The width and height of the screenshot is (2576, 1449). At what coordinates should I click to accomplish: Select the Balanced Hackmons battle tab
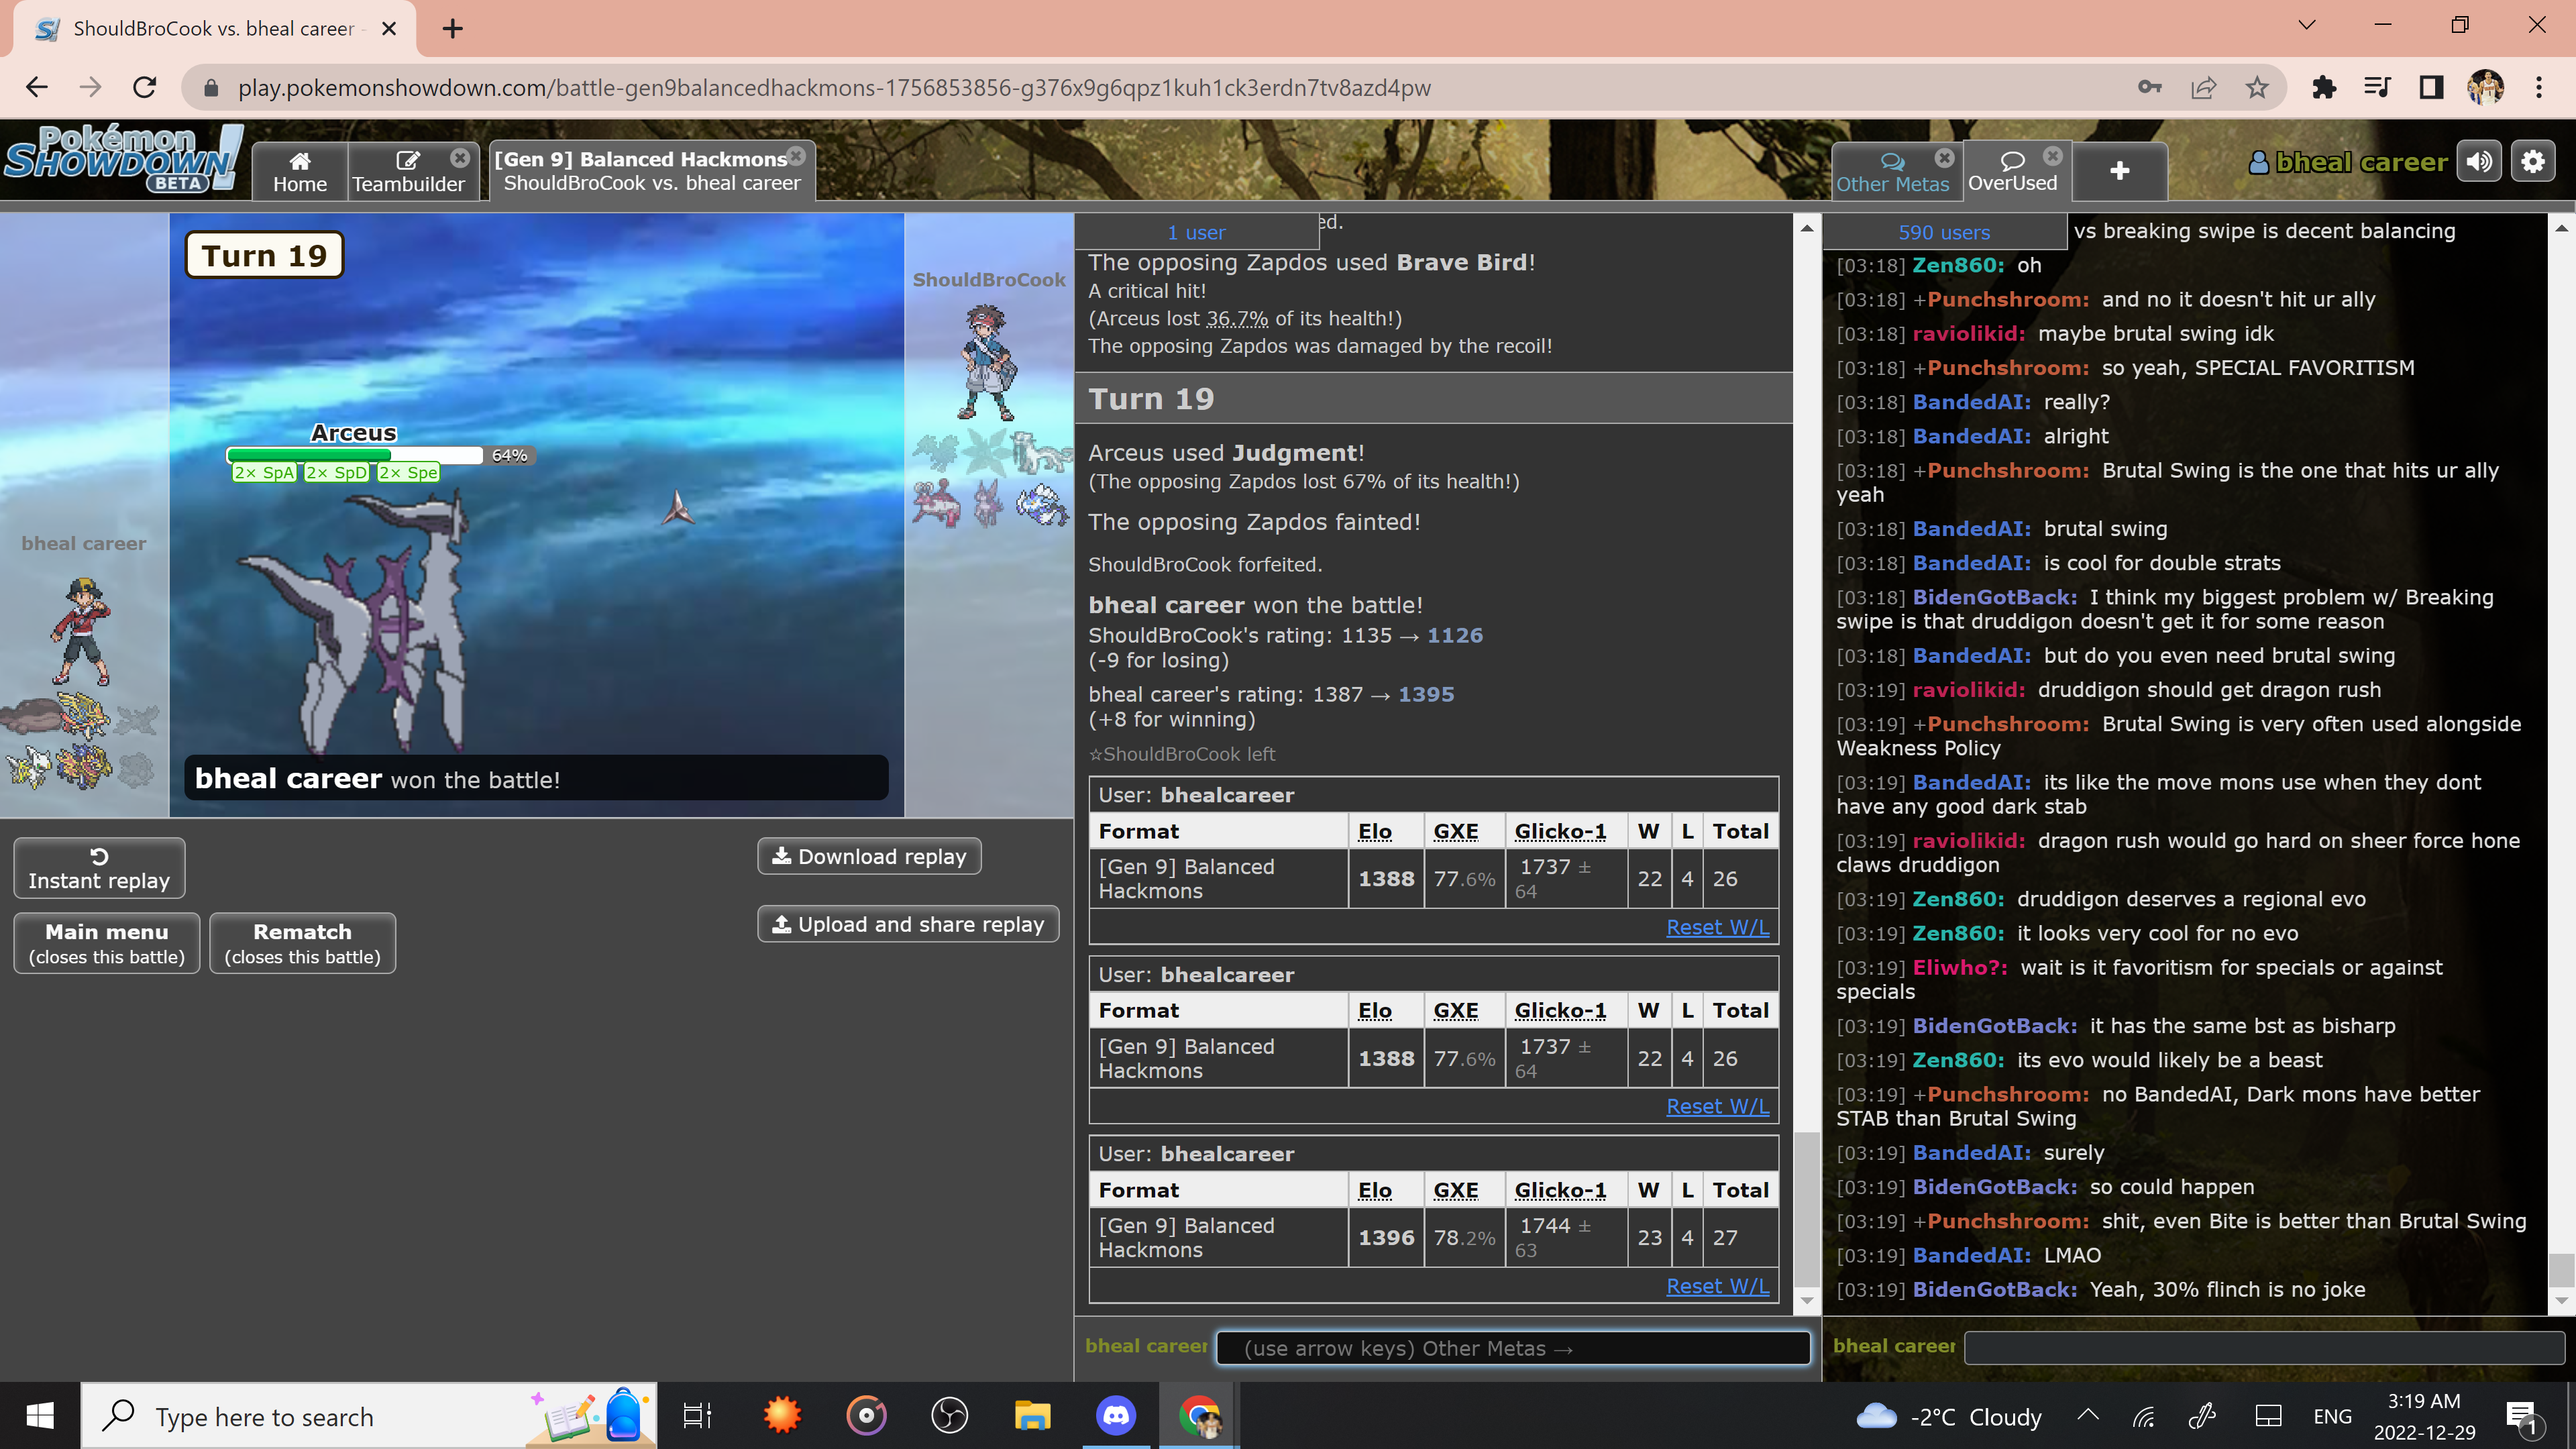pos(652,171)
